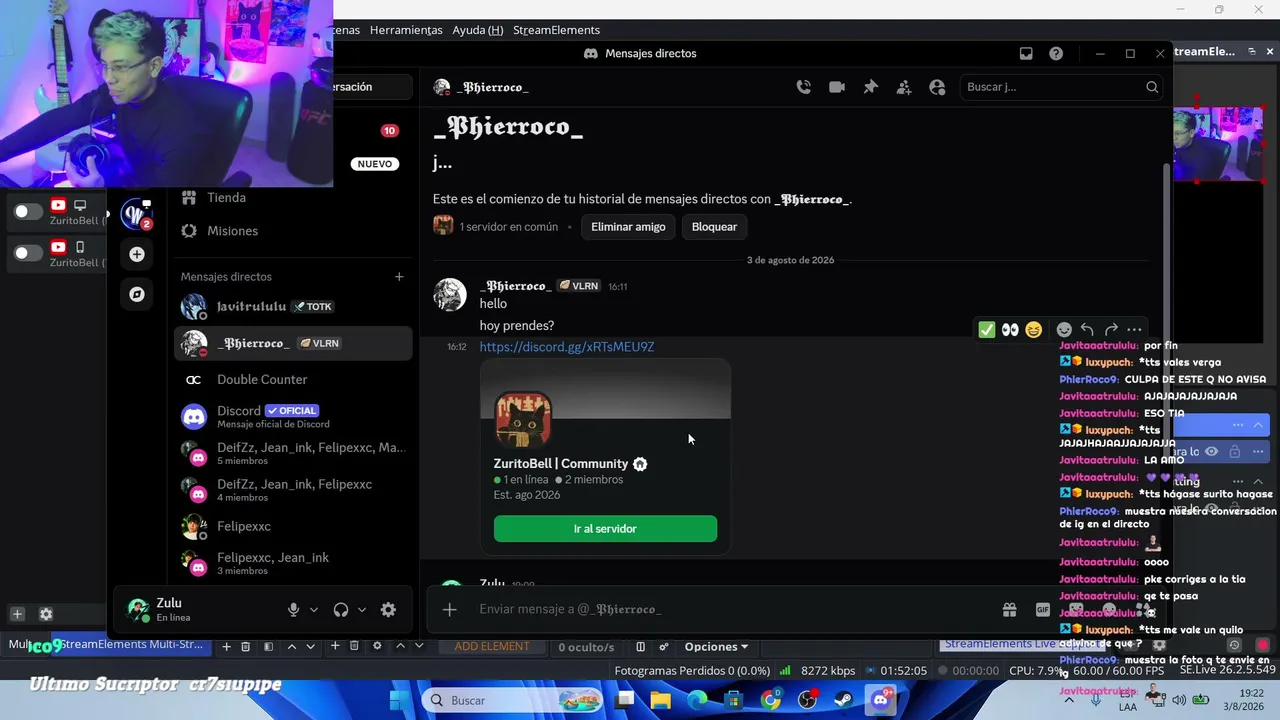Forward the hovered message
Image resolution: width=1280 pixels, height=720 pixels.
1110,329
